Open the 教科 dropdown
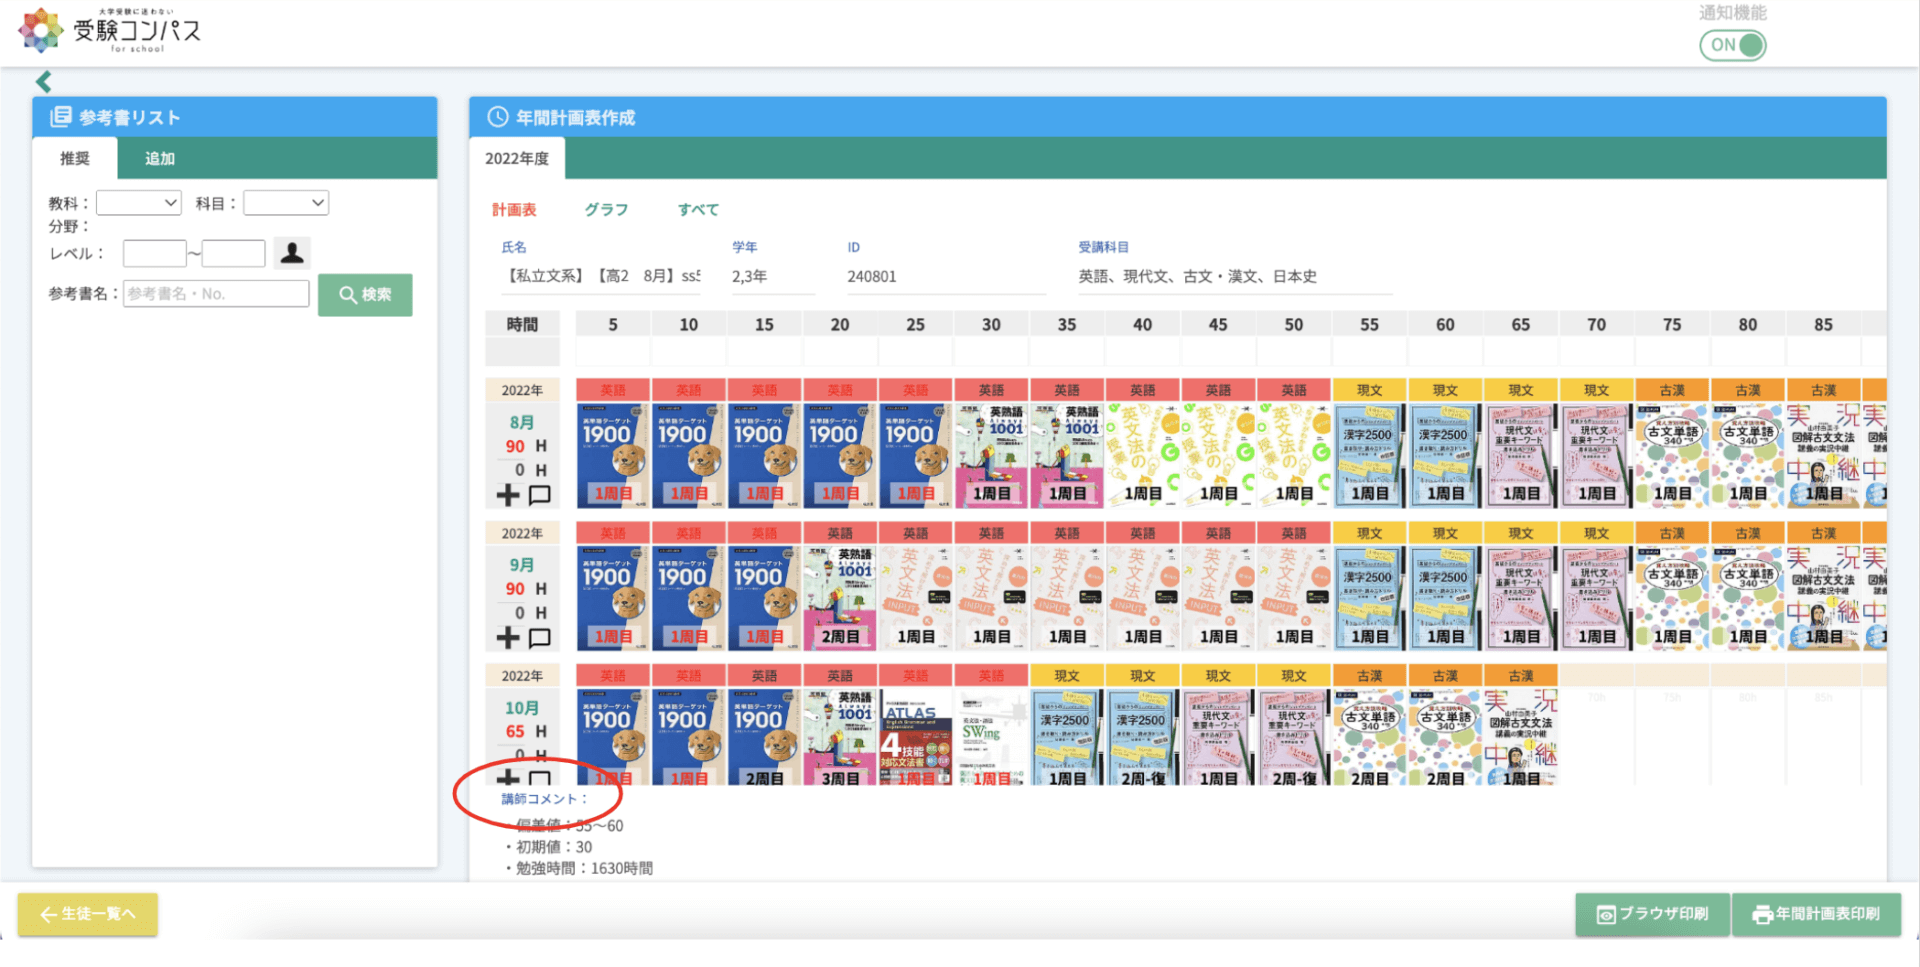Screen dimensions: 1920x967 (x=138, y=203)
